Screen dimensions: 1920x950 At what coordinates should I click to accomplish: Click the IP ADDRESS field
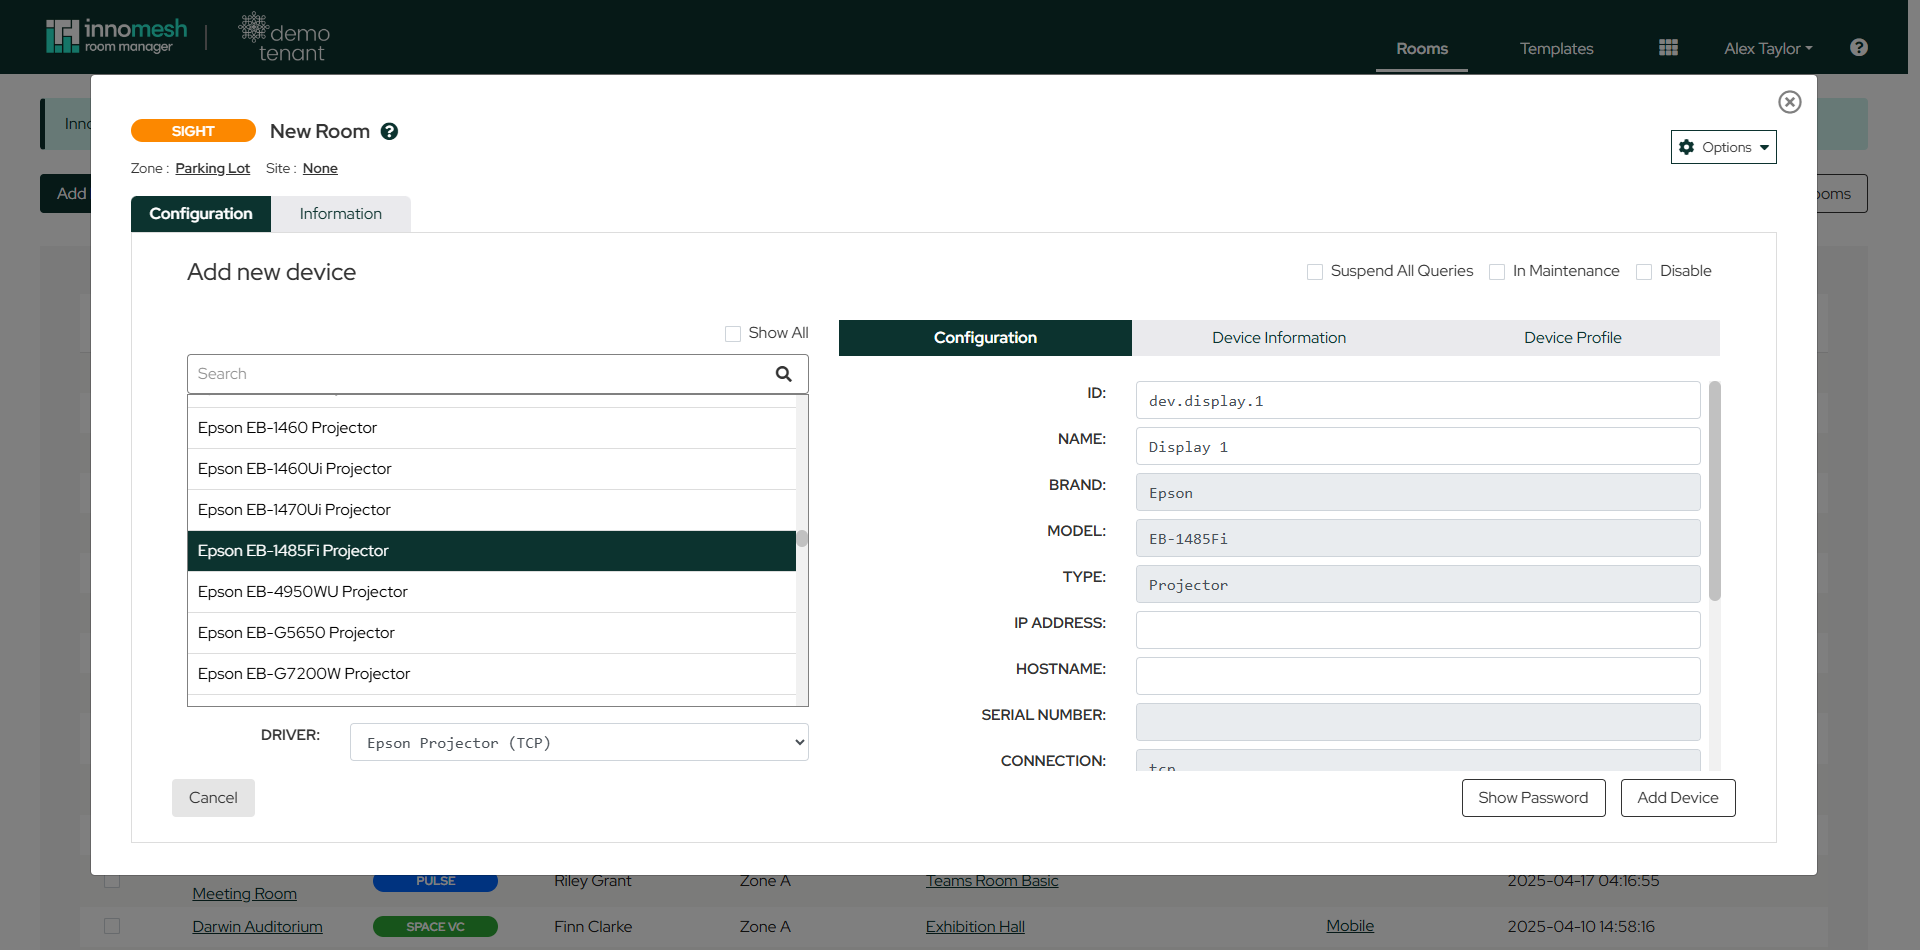click(x=1418, y=630)
